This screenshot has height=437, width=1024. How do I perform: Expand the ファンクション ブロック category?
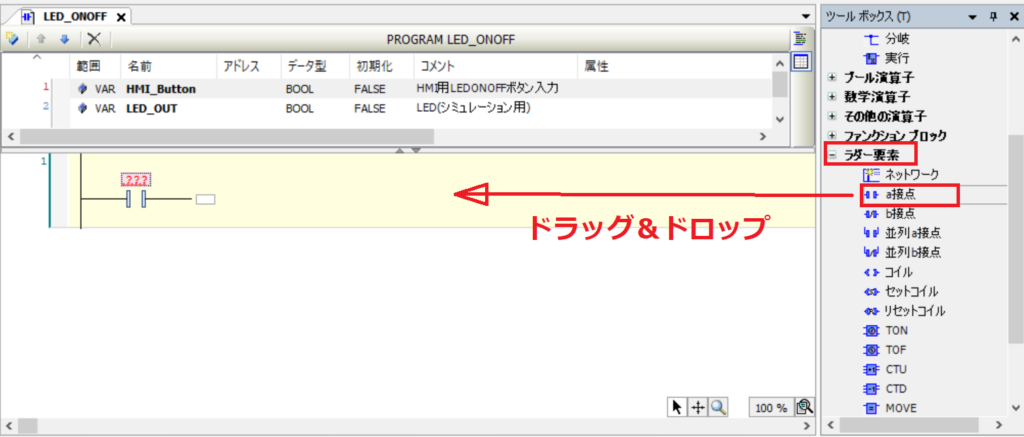(833, 135)
